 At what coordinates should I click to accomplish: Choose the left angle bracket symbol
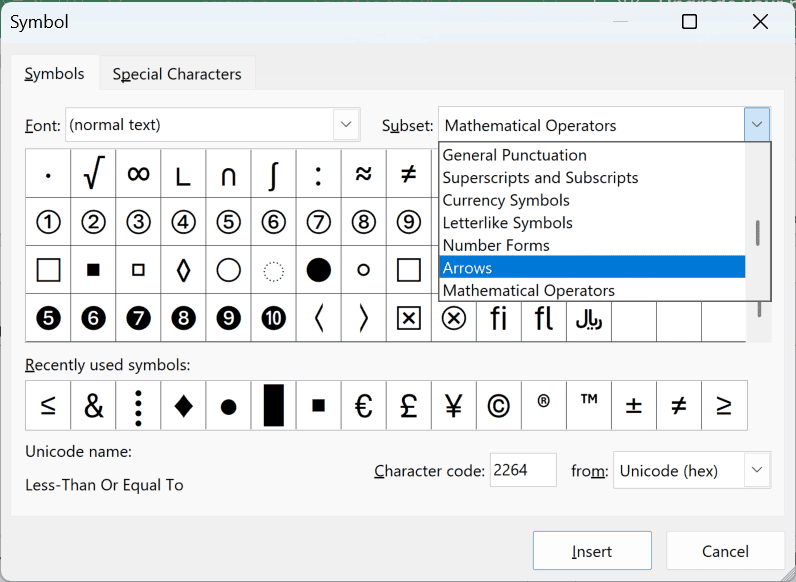tap(319, 318)
